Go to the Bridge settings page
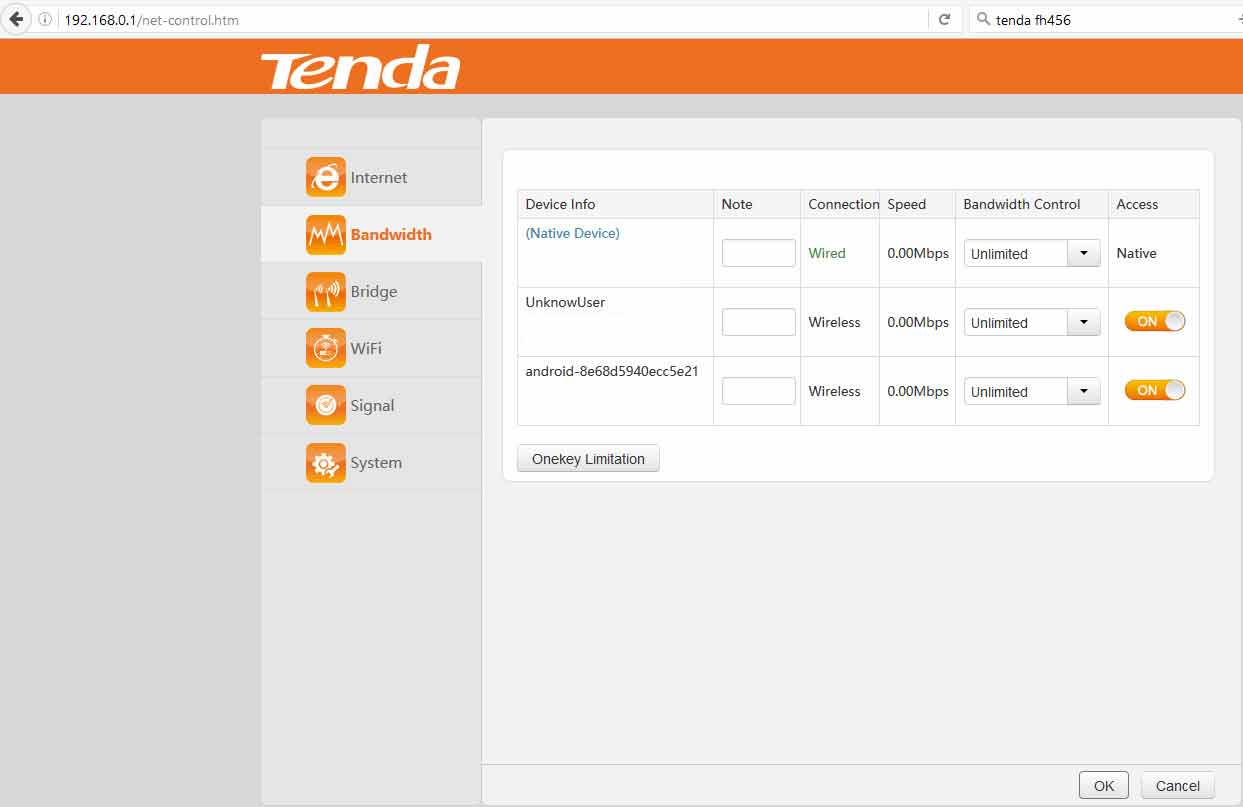 pyautogui.click(x=371, y=291)
